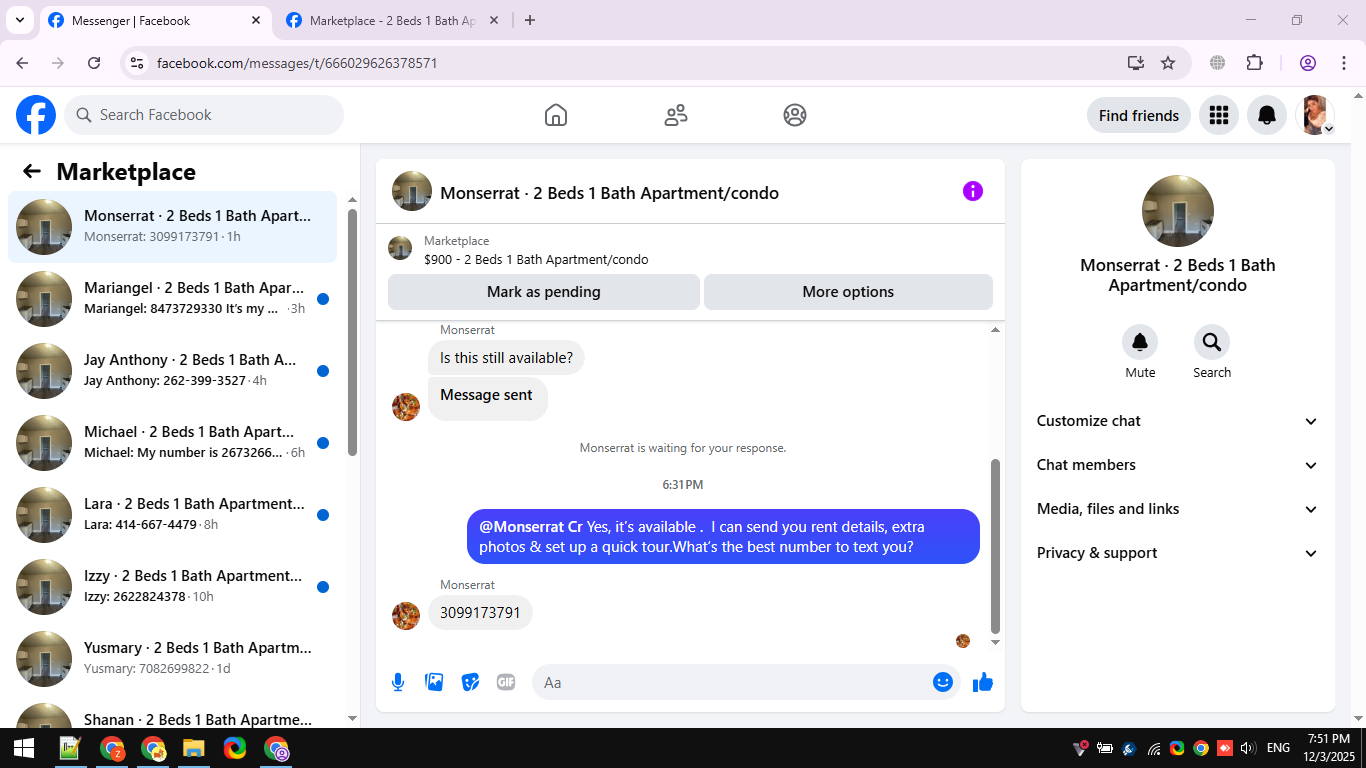The width and height of the screenshot is (1366, 768).
Task: Open the Izzy conversation
Action: 172,587
